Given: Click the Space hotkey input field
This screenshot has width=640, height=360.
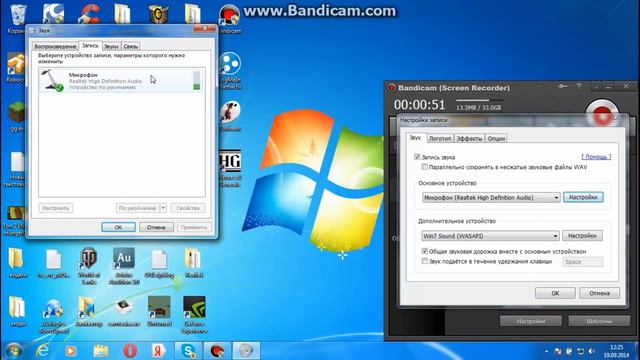Looking at the screenshot, I should tap(583, 262).
